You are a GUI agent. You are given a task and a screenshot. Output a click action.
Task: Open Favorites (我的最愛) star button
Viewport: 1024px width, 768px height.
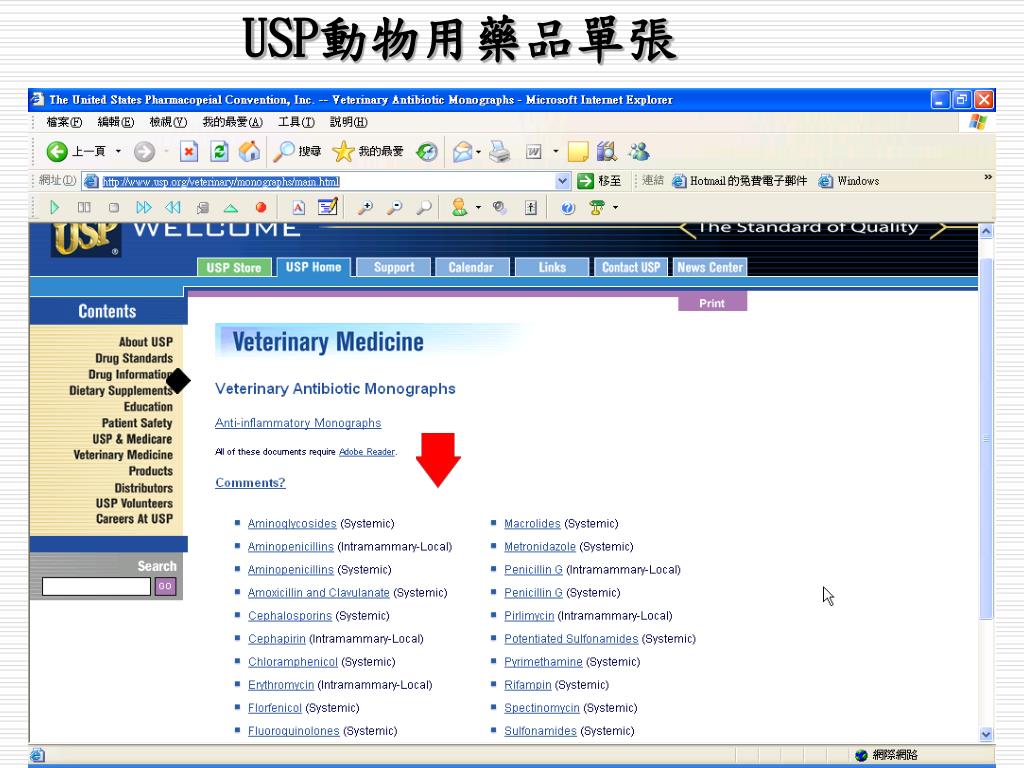[368, 152]
